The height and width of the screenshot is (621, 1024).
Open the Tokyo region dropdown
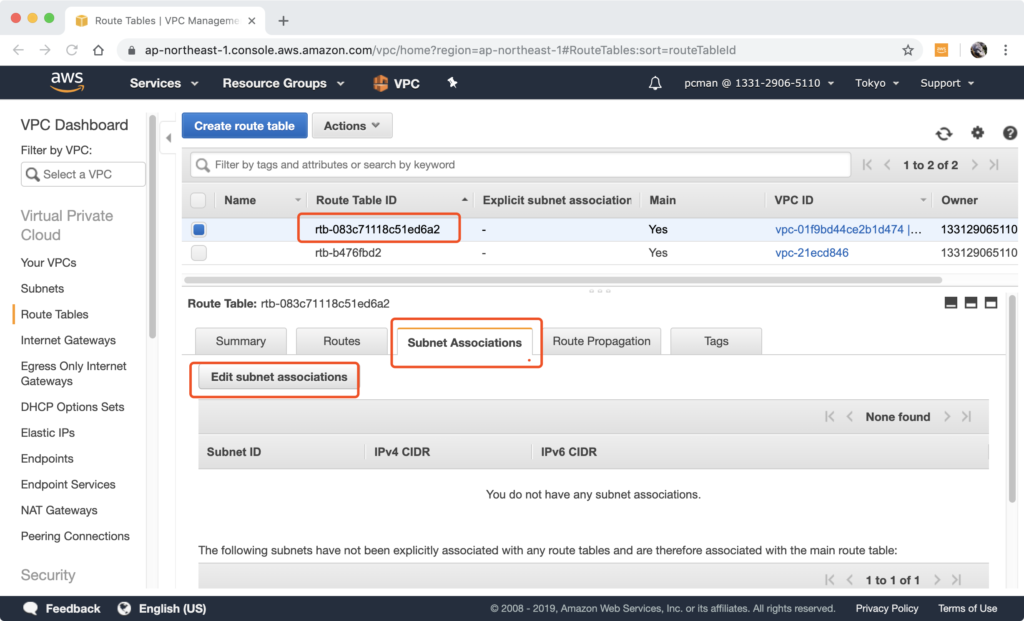(877, 83)
